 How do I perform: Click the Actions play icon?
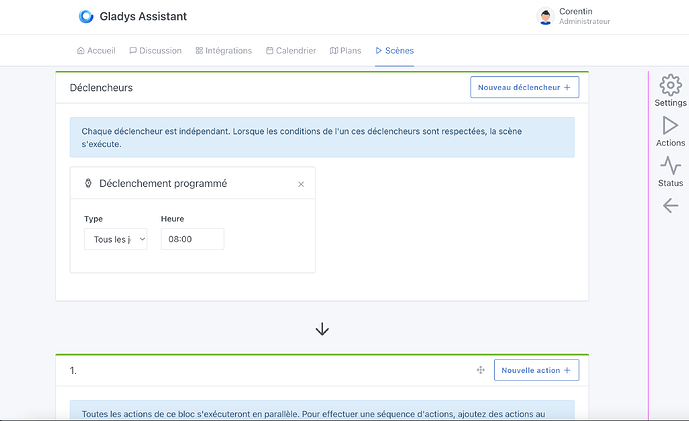(670, 126)
